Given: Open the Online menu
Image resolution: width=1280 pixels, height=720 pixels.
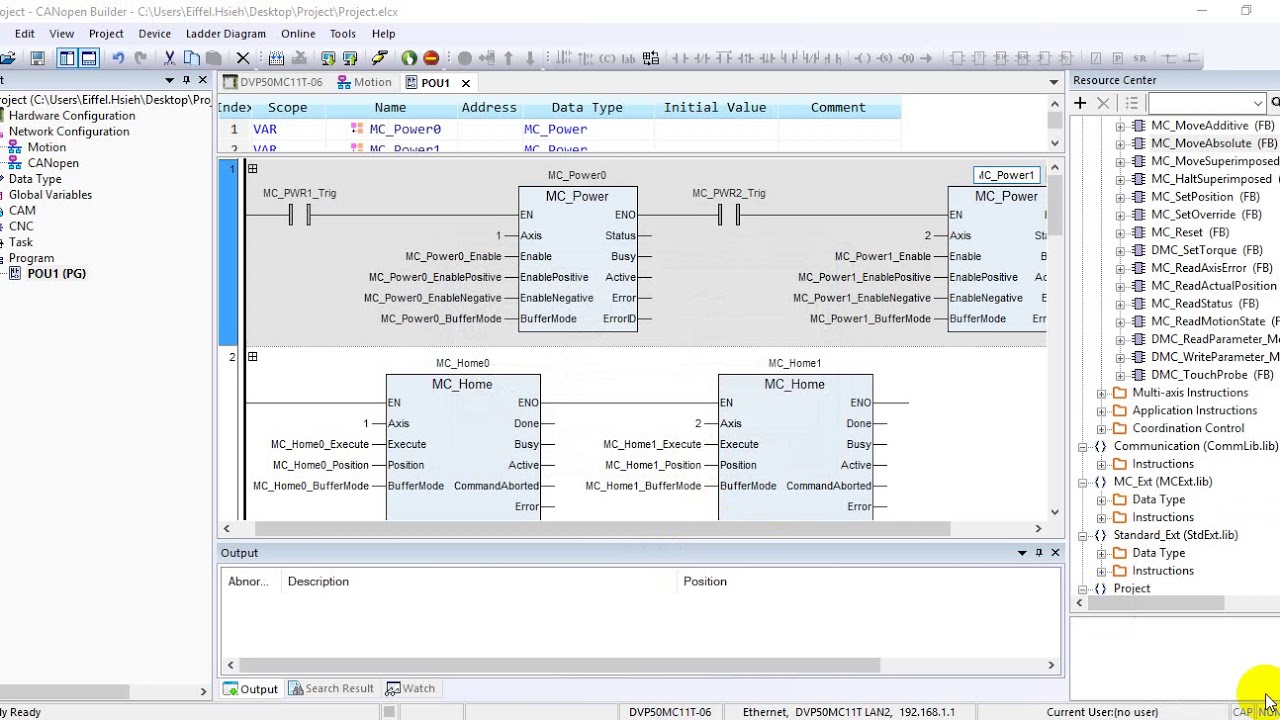Looking at the screenshot, I should click(x=298, y=33).
